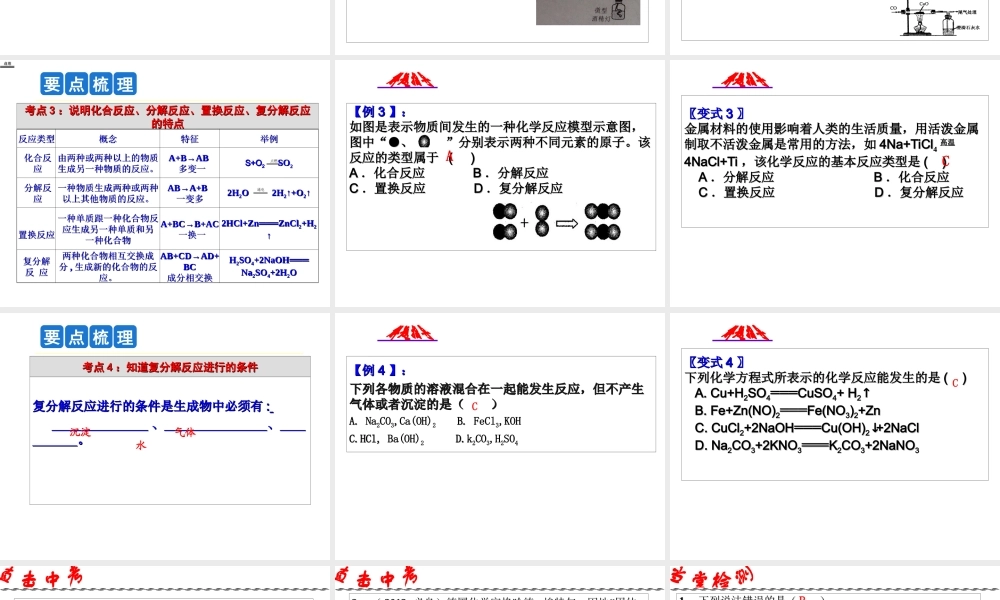This screenshot has height=600, width=1000.
Task: Click option D. K₂CO₃, H₂SO₄
Action: [487, 439]
